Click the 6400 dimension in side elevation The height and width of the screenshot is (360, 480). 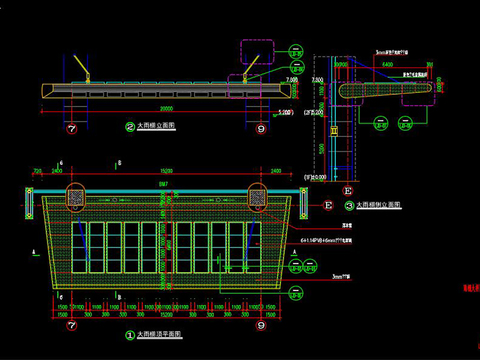pos(387,64)
